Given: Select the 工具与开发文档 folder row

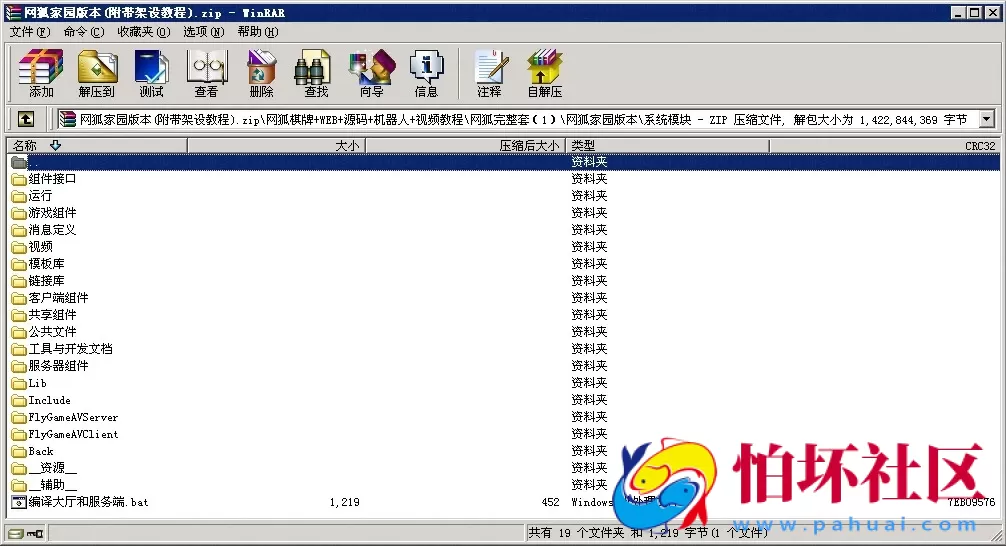Looking at the screenshot, I should (504, 349).
